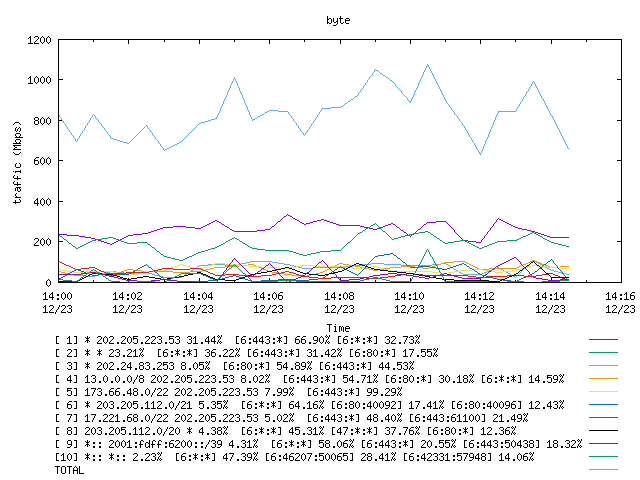Click the red line sample for legend entry [7]
This screenshot has height=480, width=640.
603,418
